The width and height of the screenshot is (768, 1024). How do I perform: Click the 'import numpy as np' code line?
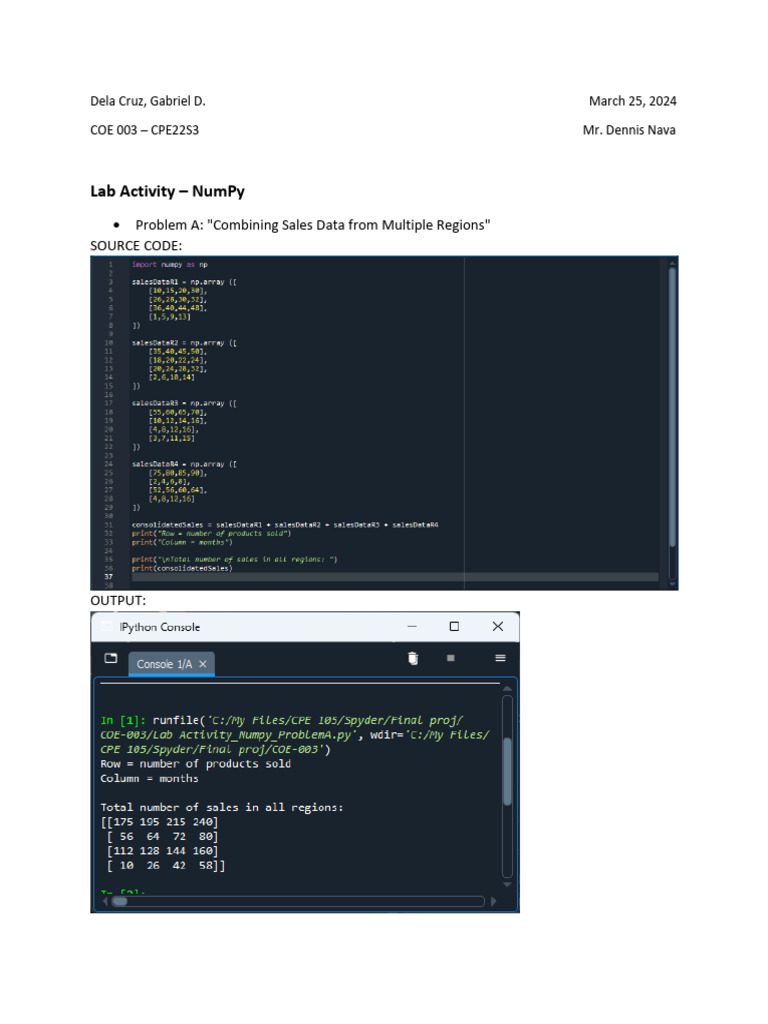click(170, 264)
